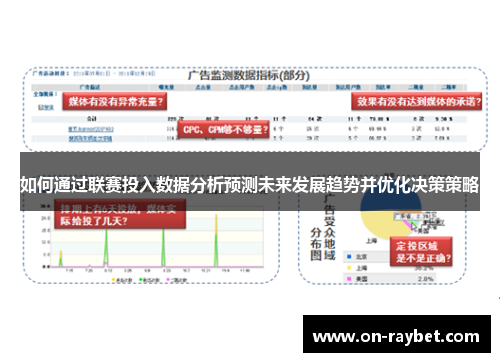Click the pink line chart legend dot
The height and width of the screenshot is (362, 500).
coord(168,279)
